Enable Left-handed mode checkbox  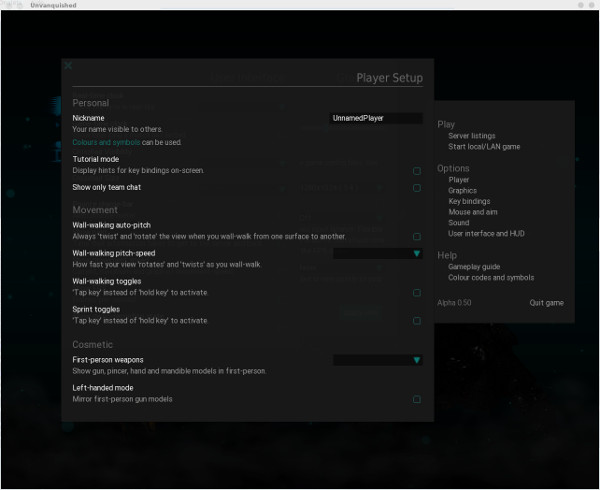pos(416,399)
